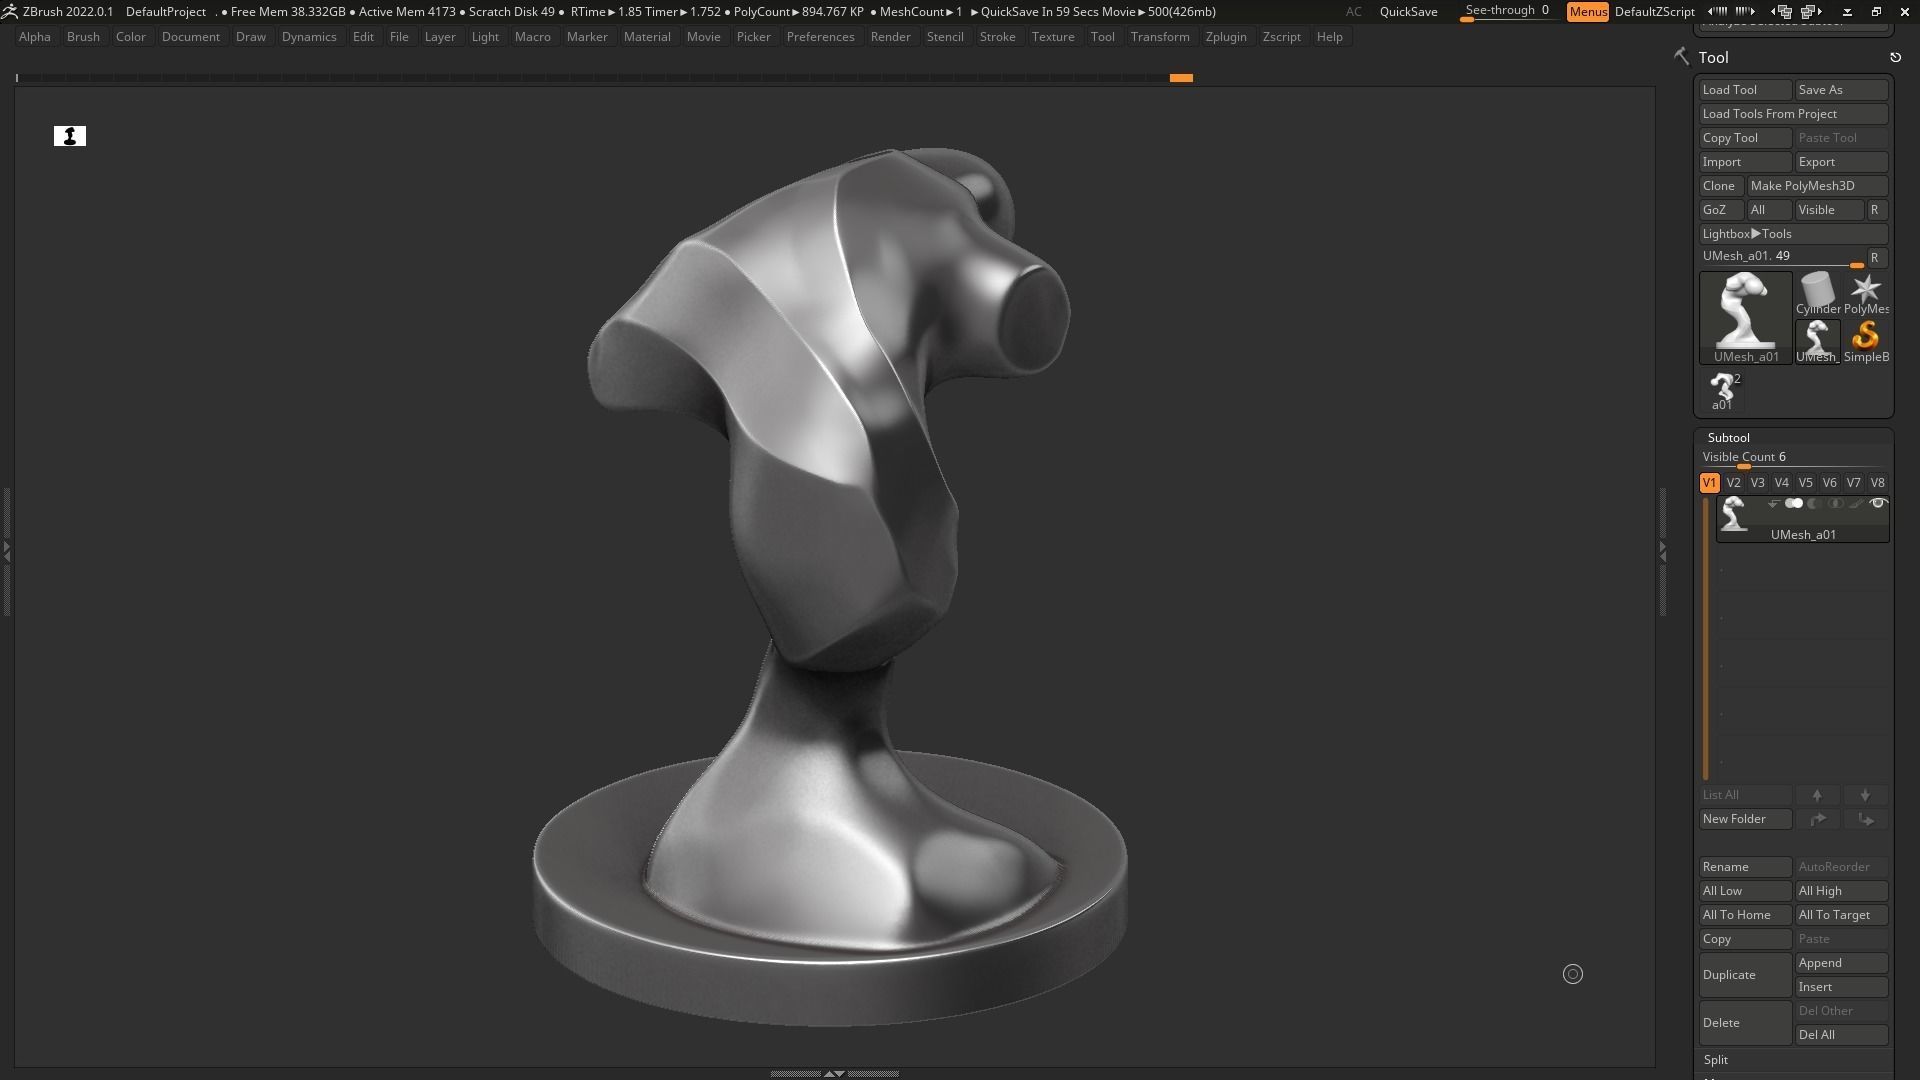1920x1080 pixels.
Task: Open the Alpha menu
Action: click(34, 37)
